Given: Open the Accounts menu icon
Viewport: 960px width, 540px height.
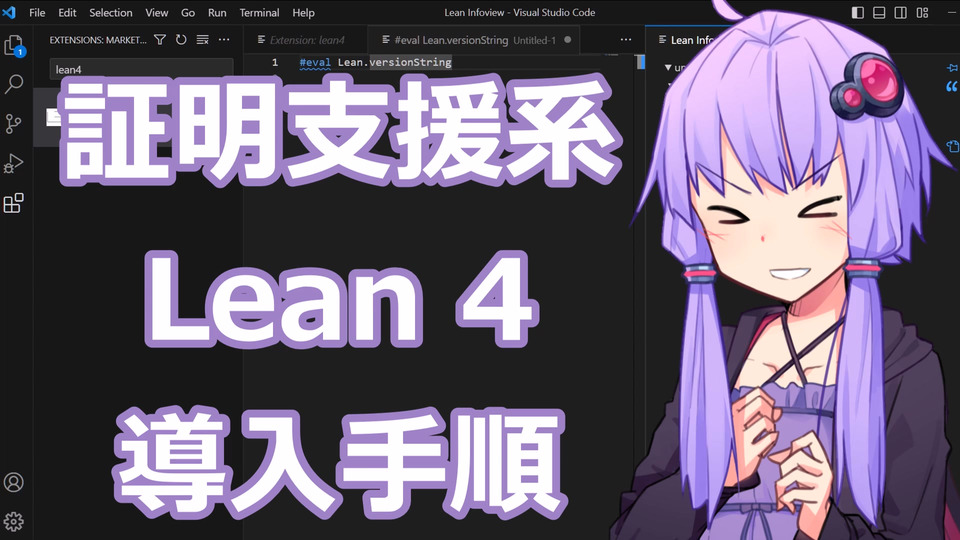Looking at the screenshot, I should tap(13, 482).
